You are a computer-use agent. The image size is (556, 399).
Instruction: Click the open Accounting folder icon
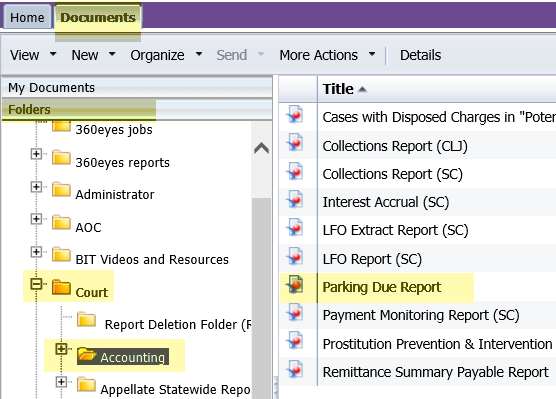coord(87,354)
